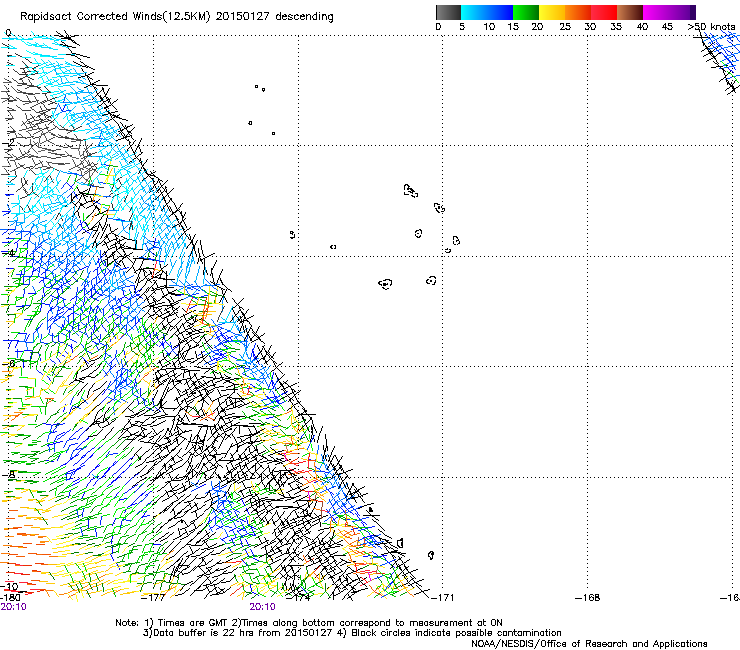Select the '25' tick label under the color bar

[565, 26]
